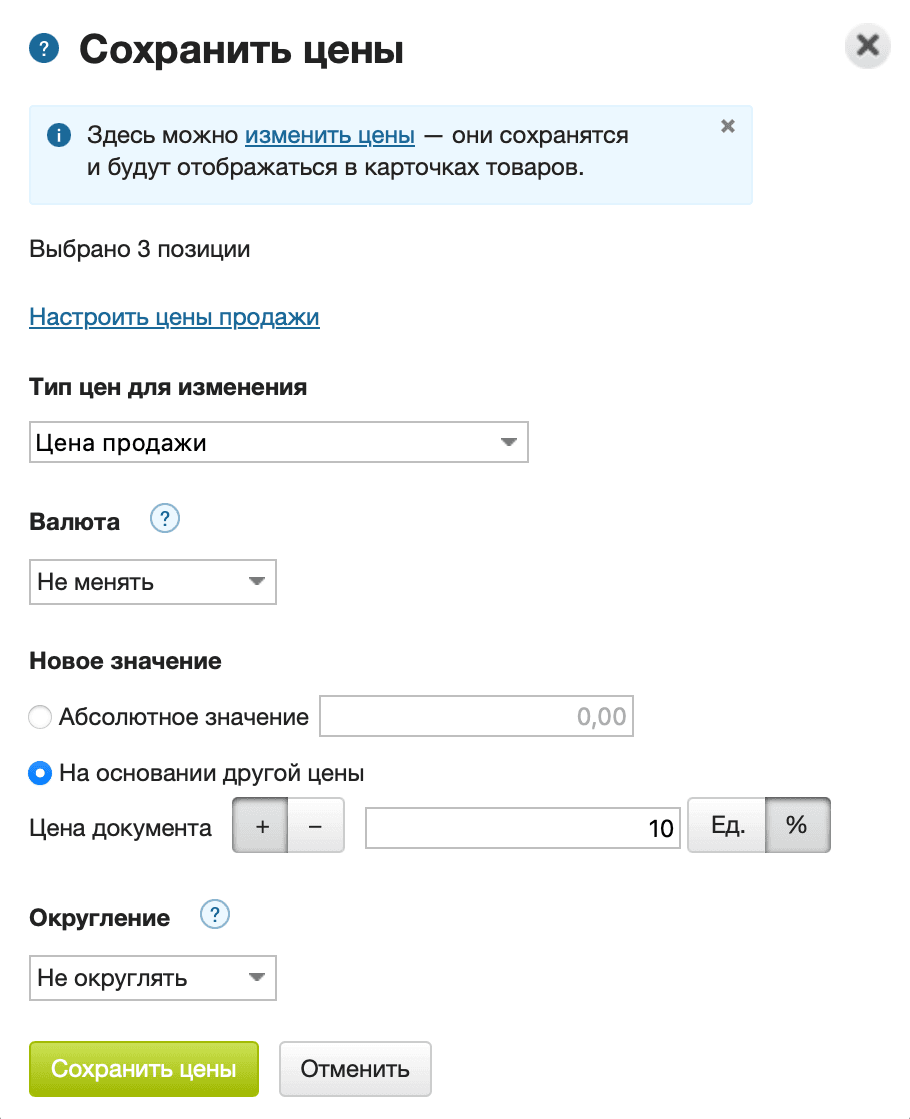
Task: Click the input field containing 10
Action: (x=522, y=827)
